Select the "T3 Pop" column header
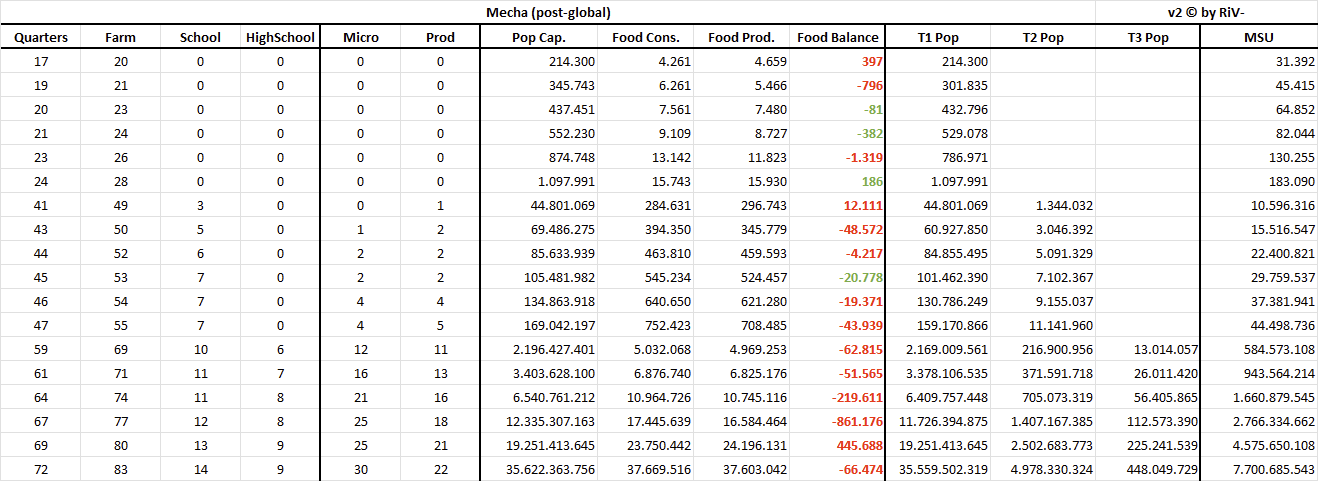The image size is (1318, 481). tap(1146, 38)
